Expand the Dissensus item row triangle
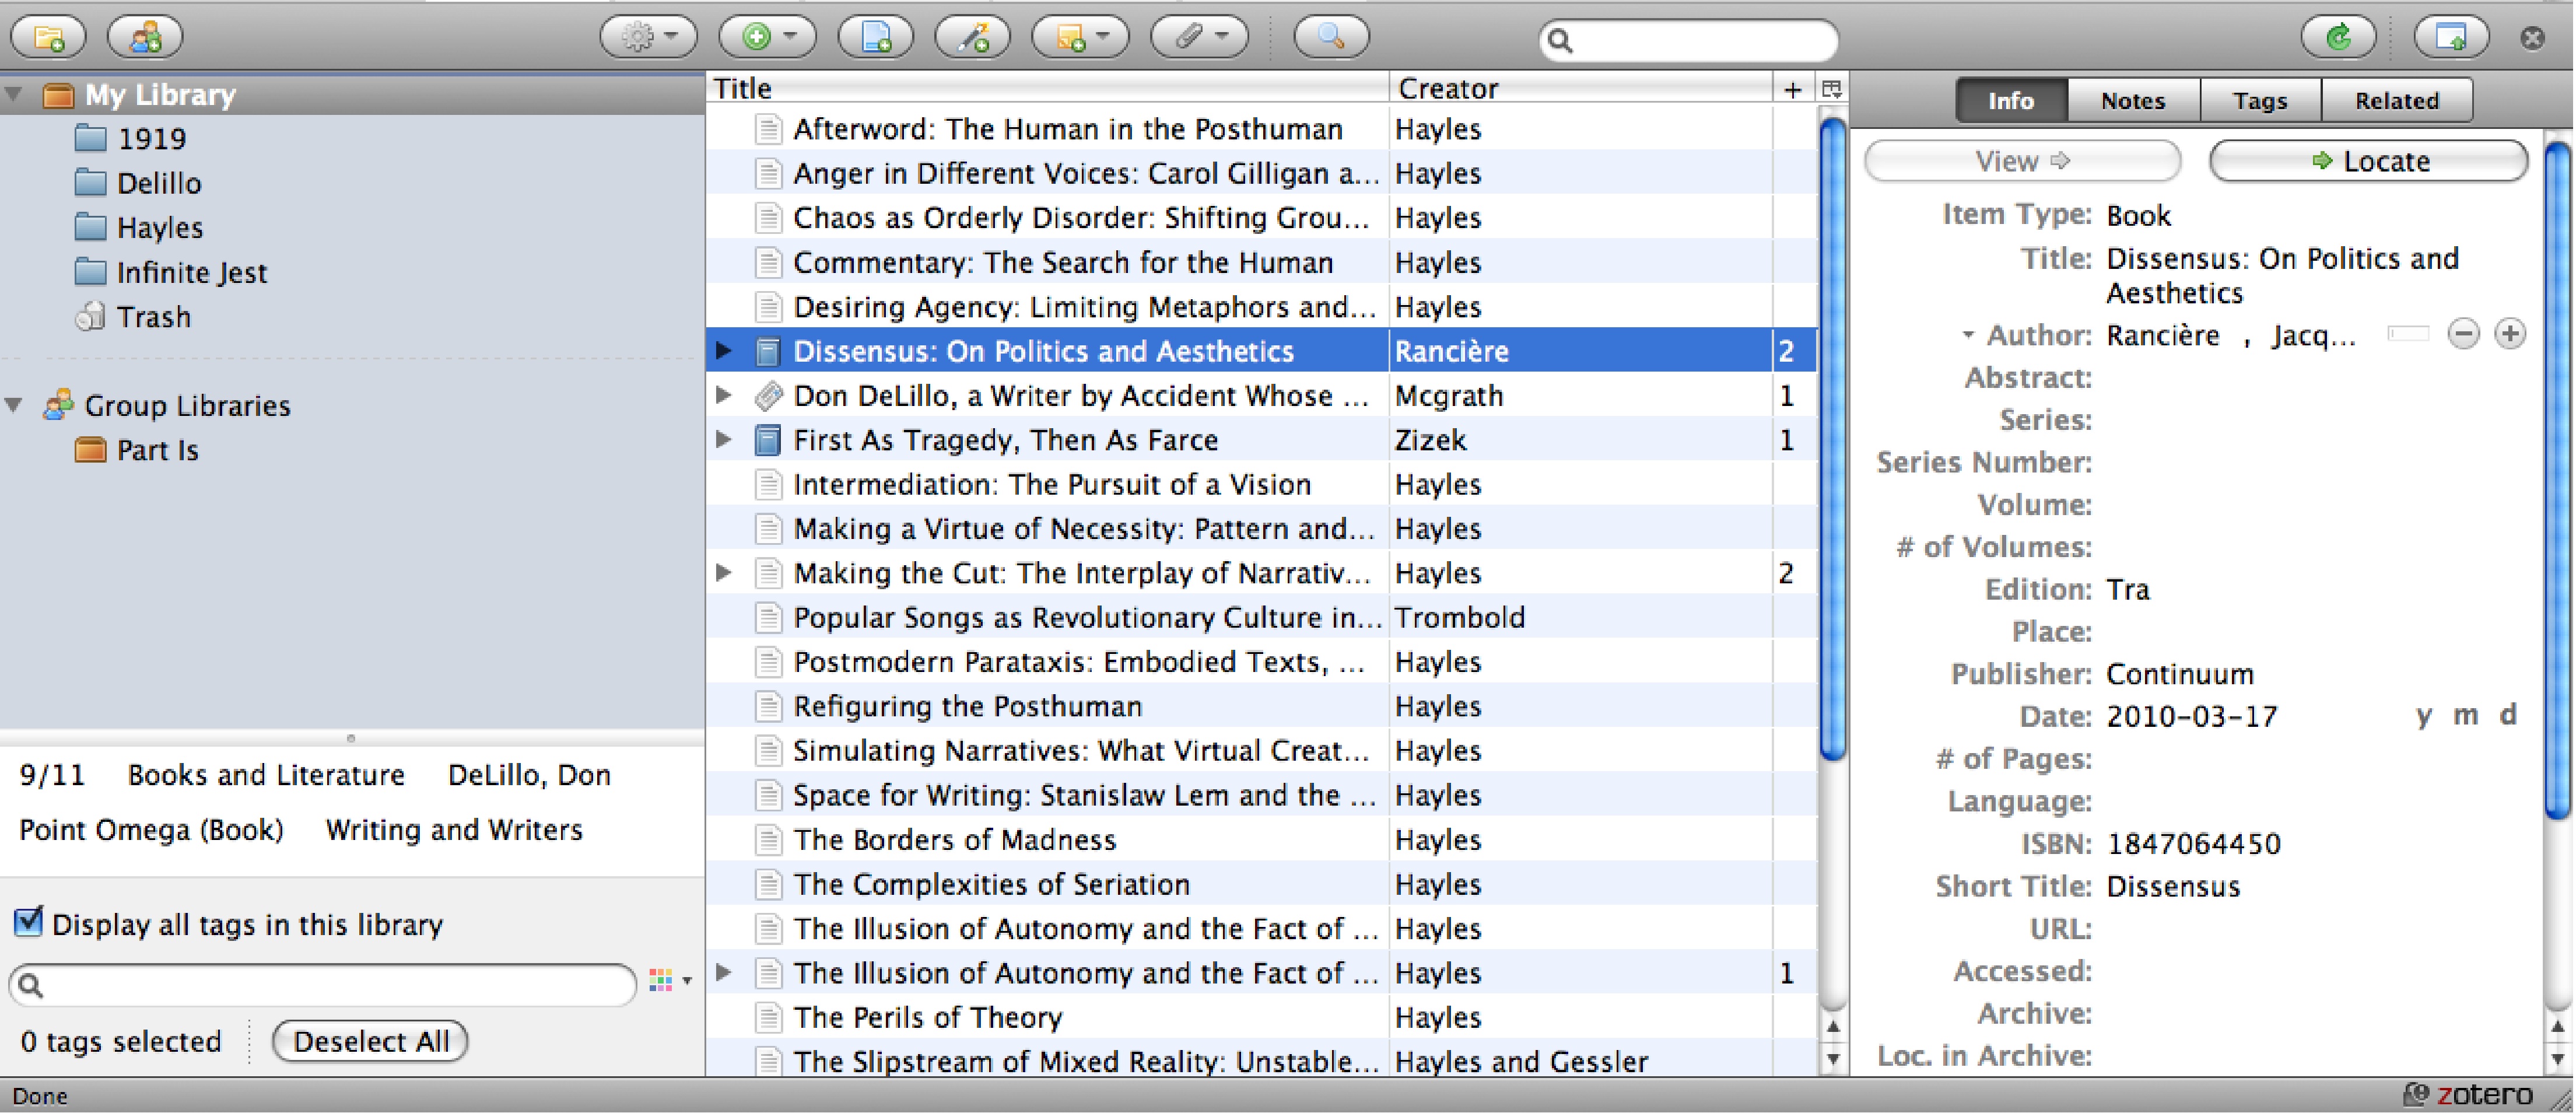The height and width of the screenshot is (1113, 2576). tap(724, 350)
